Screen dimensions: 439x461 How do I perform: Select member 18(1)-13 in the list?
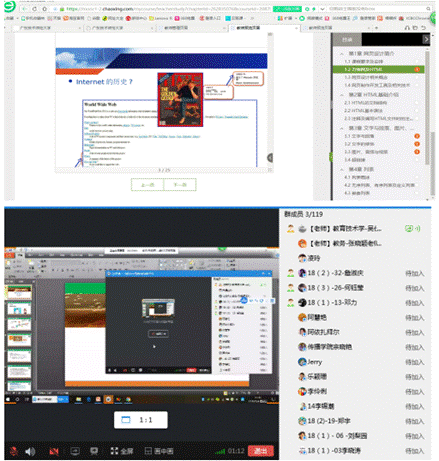click(x=327, y=303)
